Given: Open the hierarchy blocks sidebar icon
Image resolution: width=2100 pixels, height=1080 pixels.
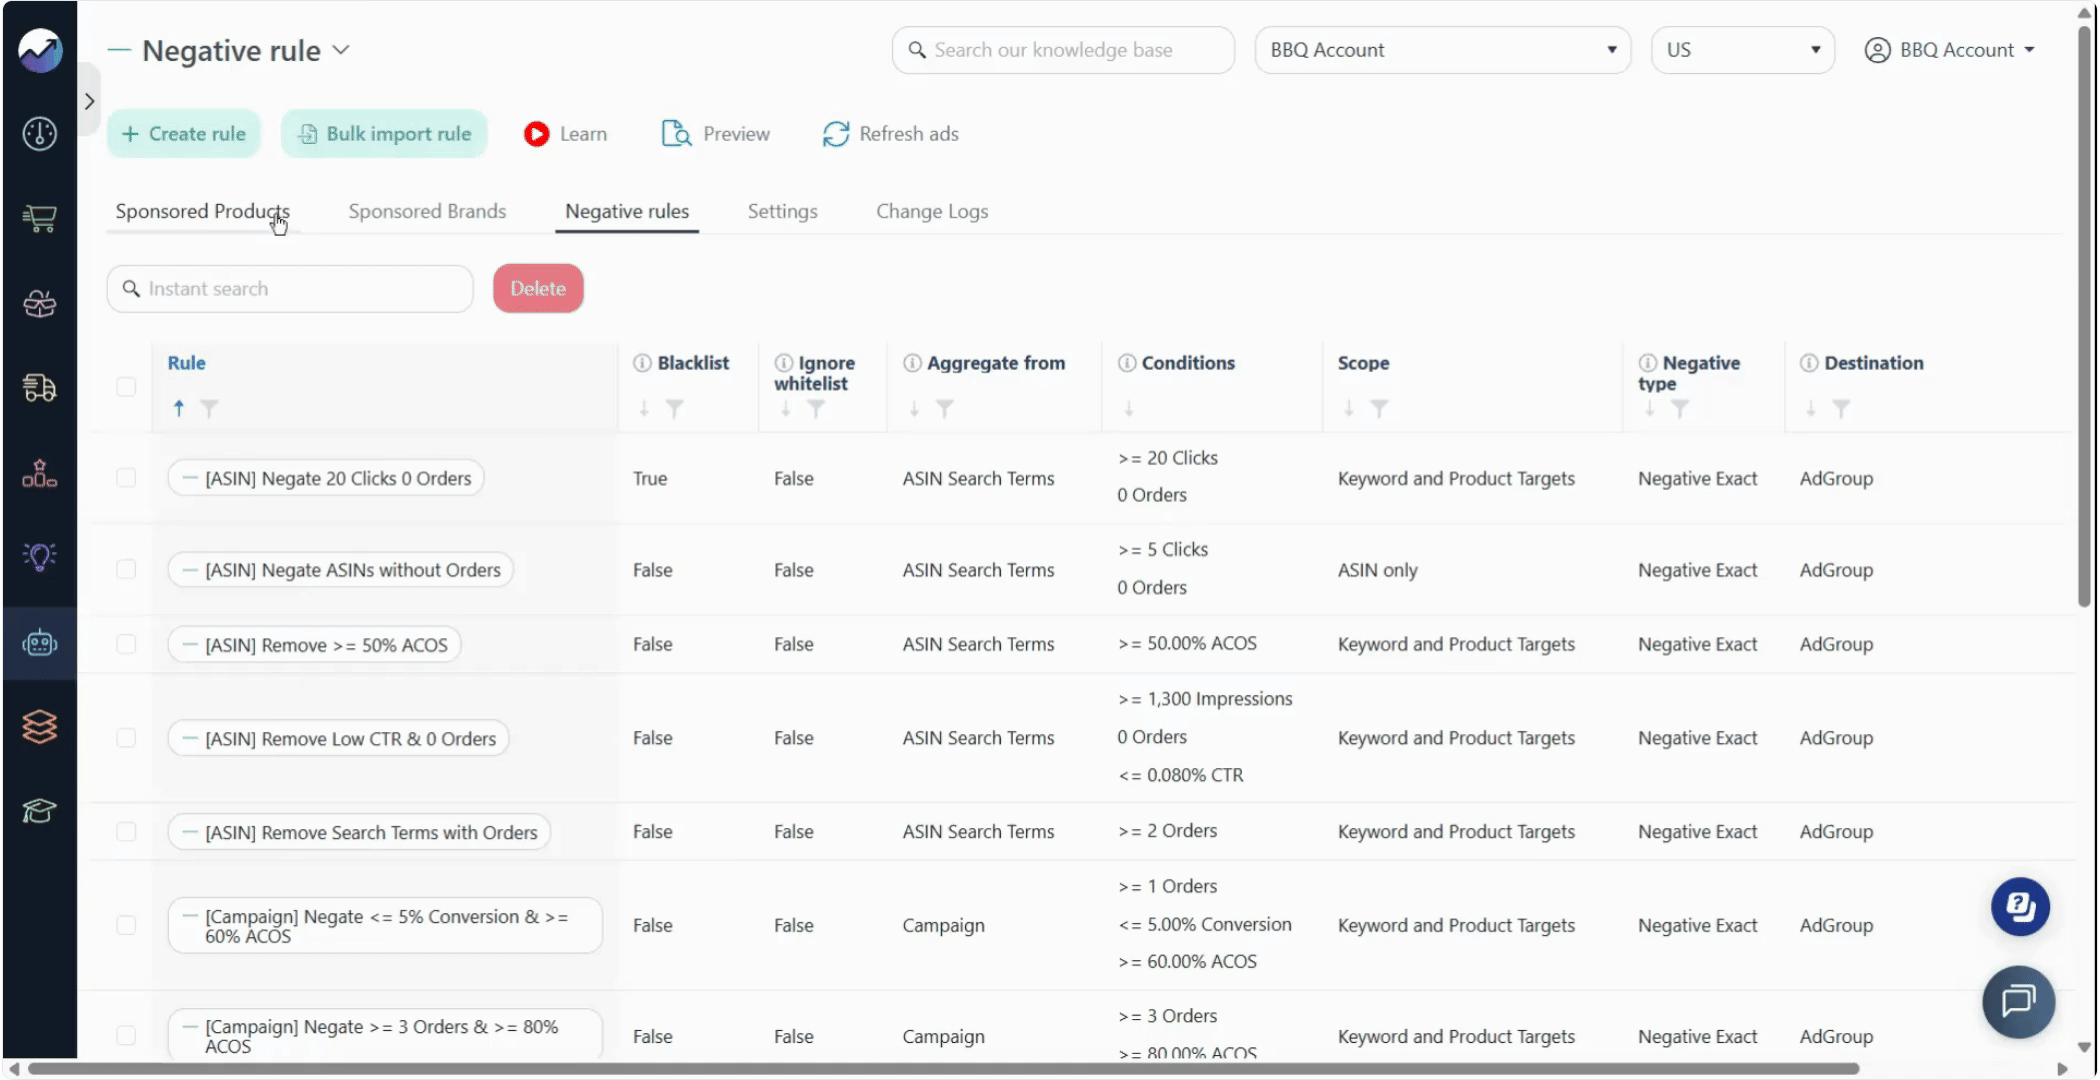Looking at the screenshot, I should (40, 473).
